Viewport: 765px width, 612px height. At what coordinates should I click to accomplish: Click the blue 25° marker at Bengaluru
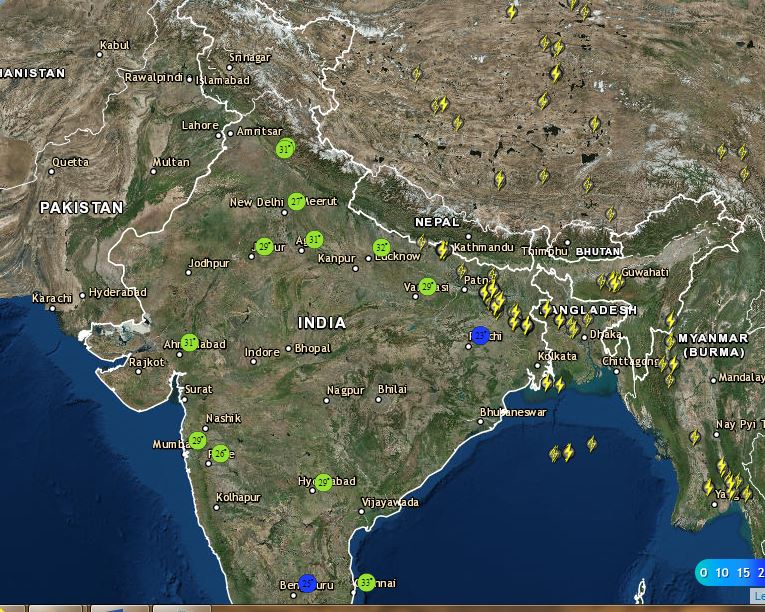[307, 583]
